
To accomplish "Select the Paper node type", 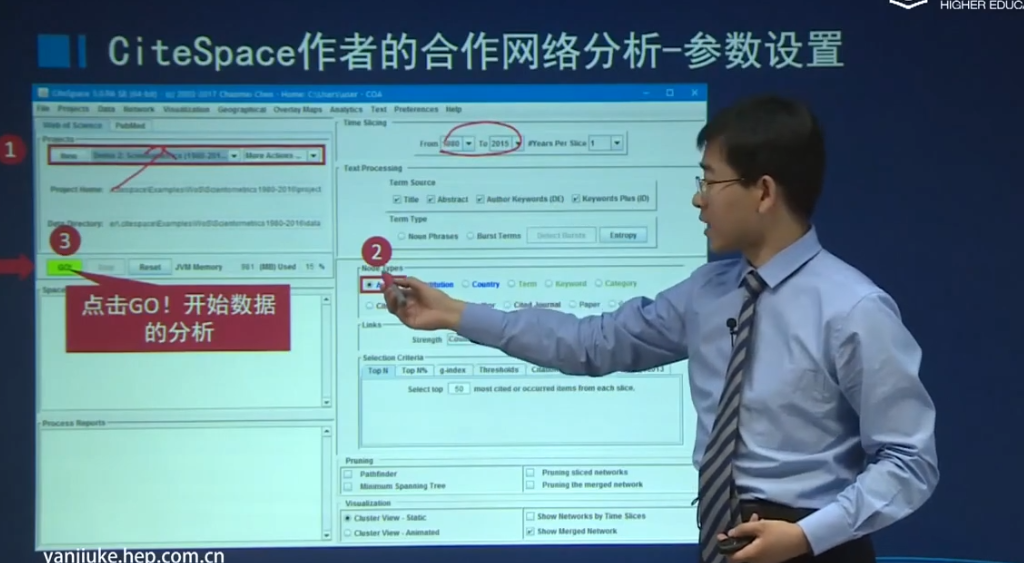I will point(573,304).
